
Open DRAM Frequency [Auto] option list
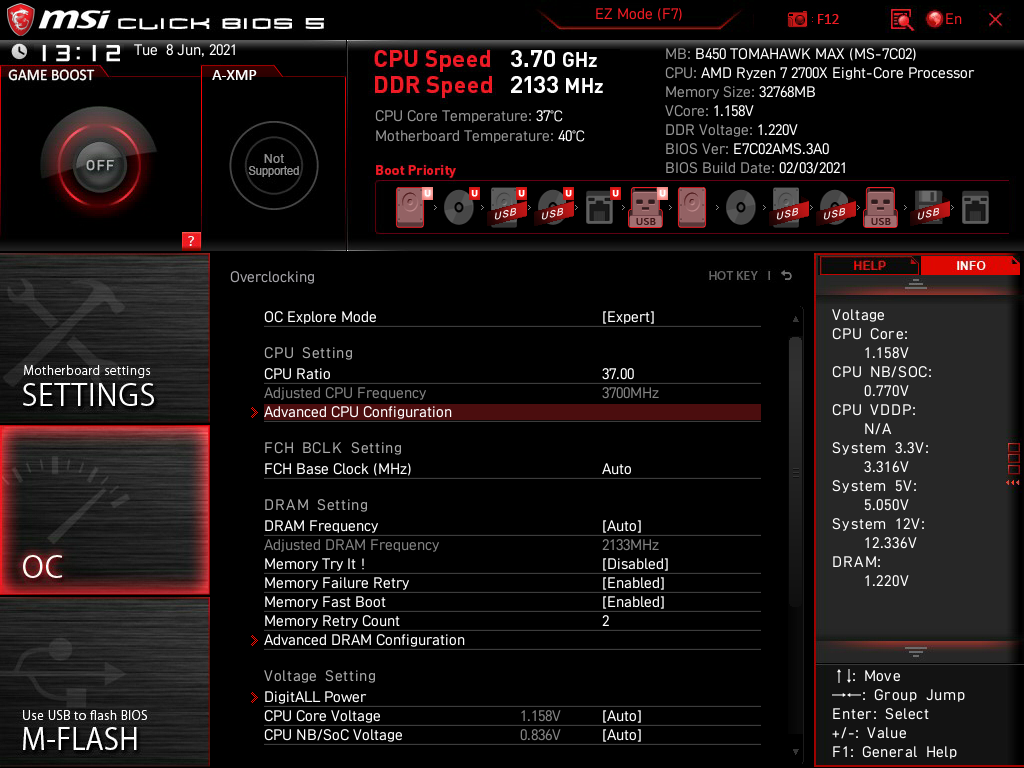coord(512,526)
